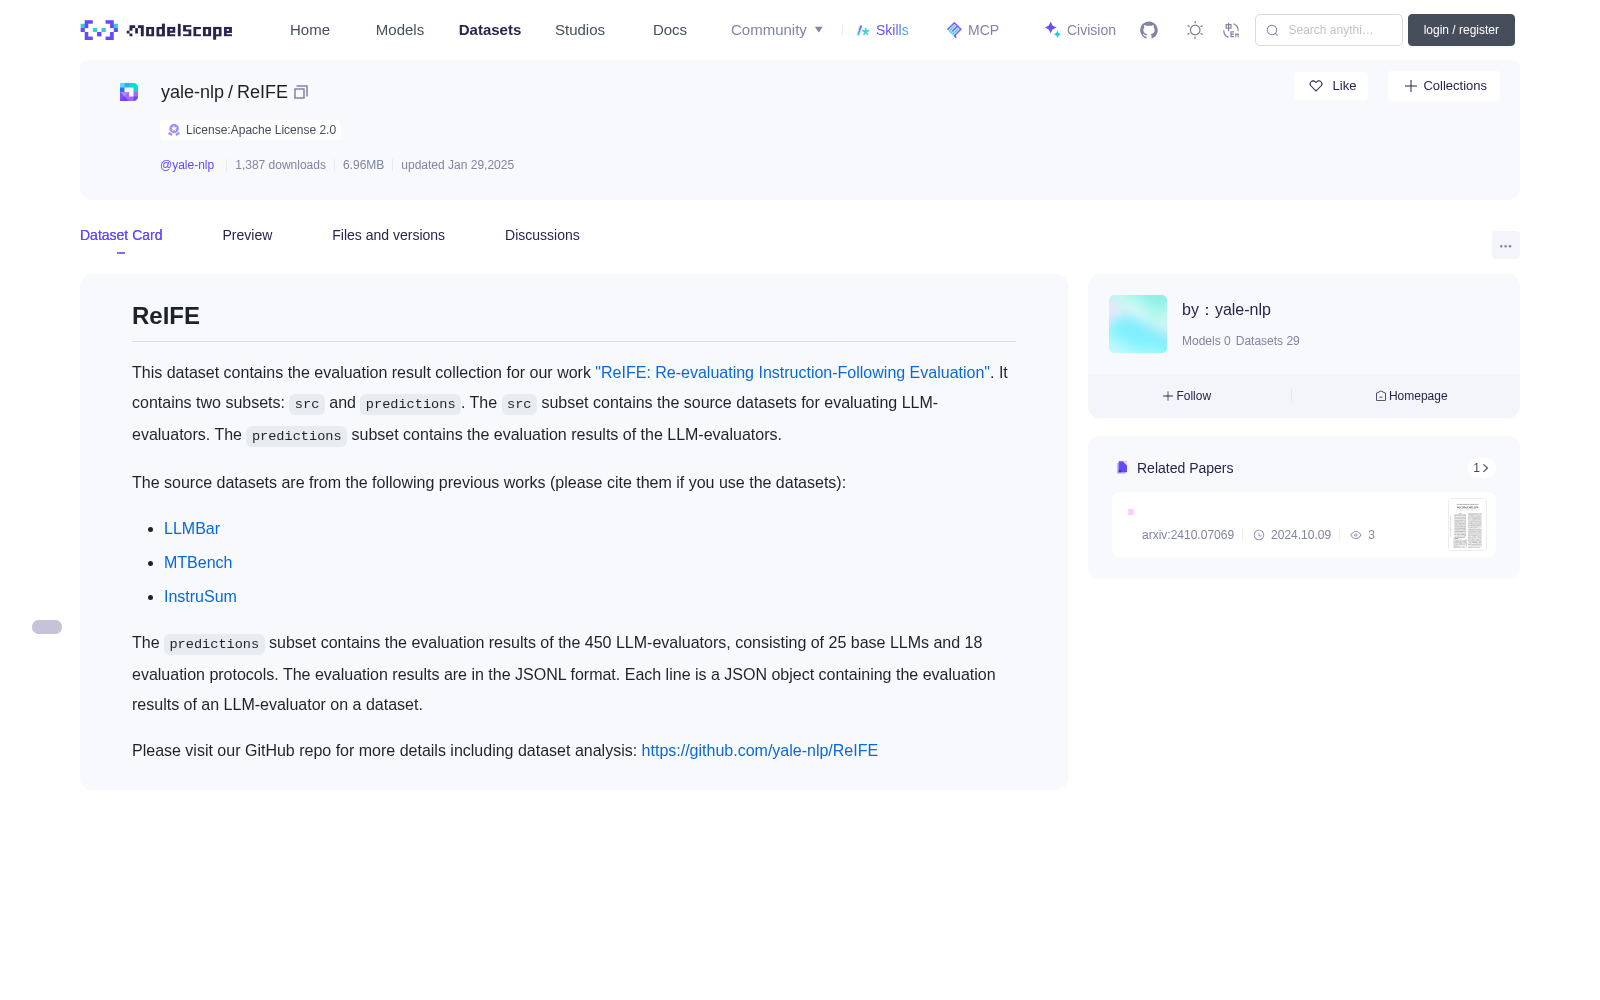Image resolution: width=1600 pixels, height=1000 pixels.
Task: Open the Studios navigation item
Action: (580, 30)
